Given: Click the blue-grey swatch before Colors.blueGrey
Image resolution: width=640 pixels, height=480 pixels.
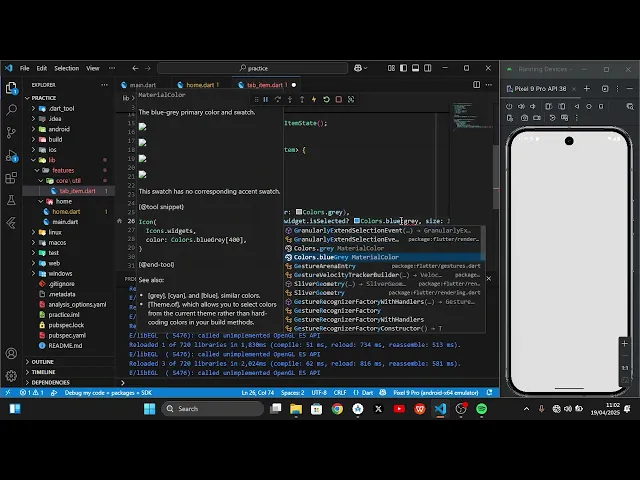Looking at the screenshot, I should pos(357,221).
